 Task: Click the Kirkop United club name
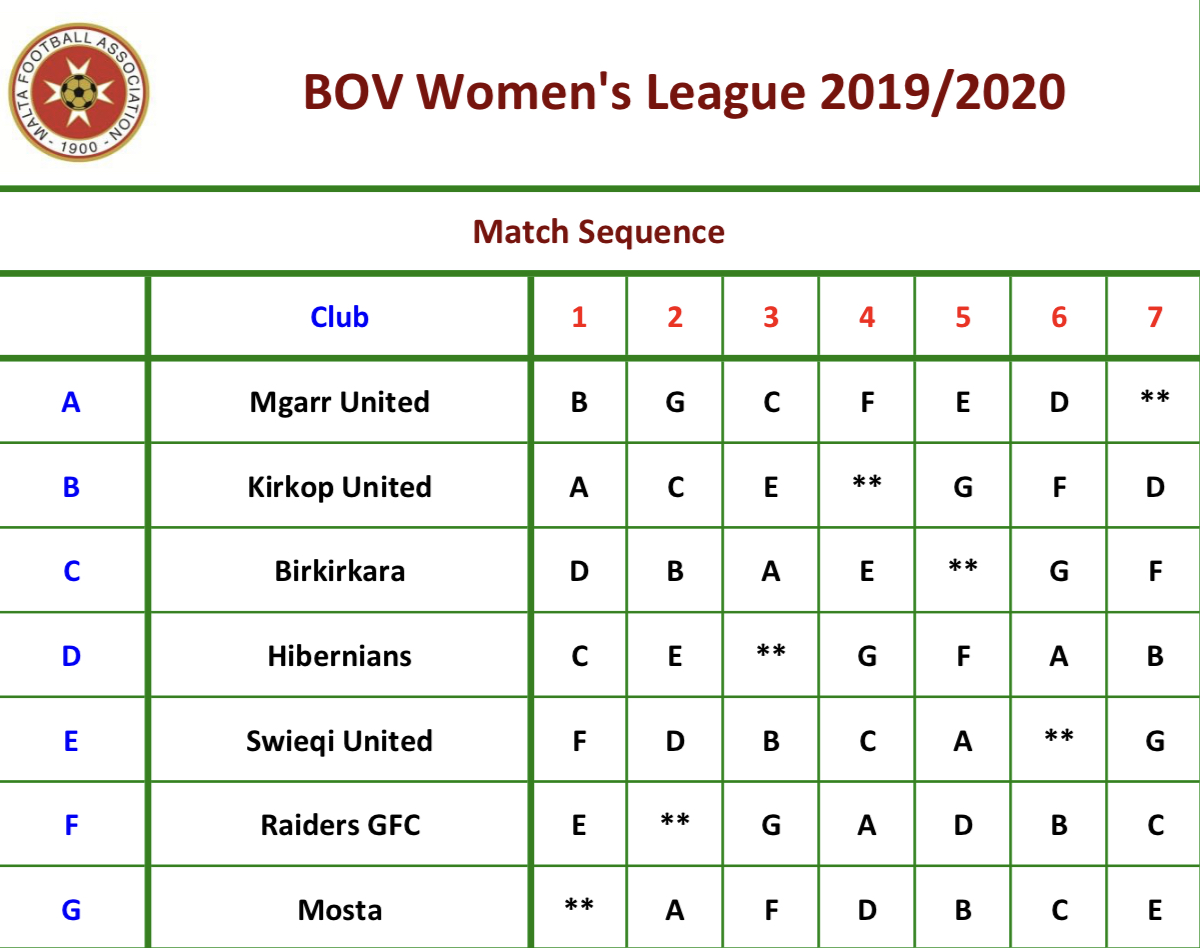click(339, 487)
